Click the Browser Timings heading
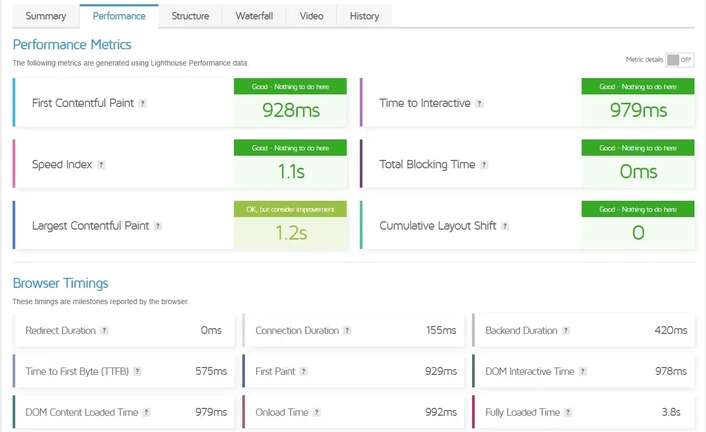706x432 pixels. [60, 283]
